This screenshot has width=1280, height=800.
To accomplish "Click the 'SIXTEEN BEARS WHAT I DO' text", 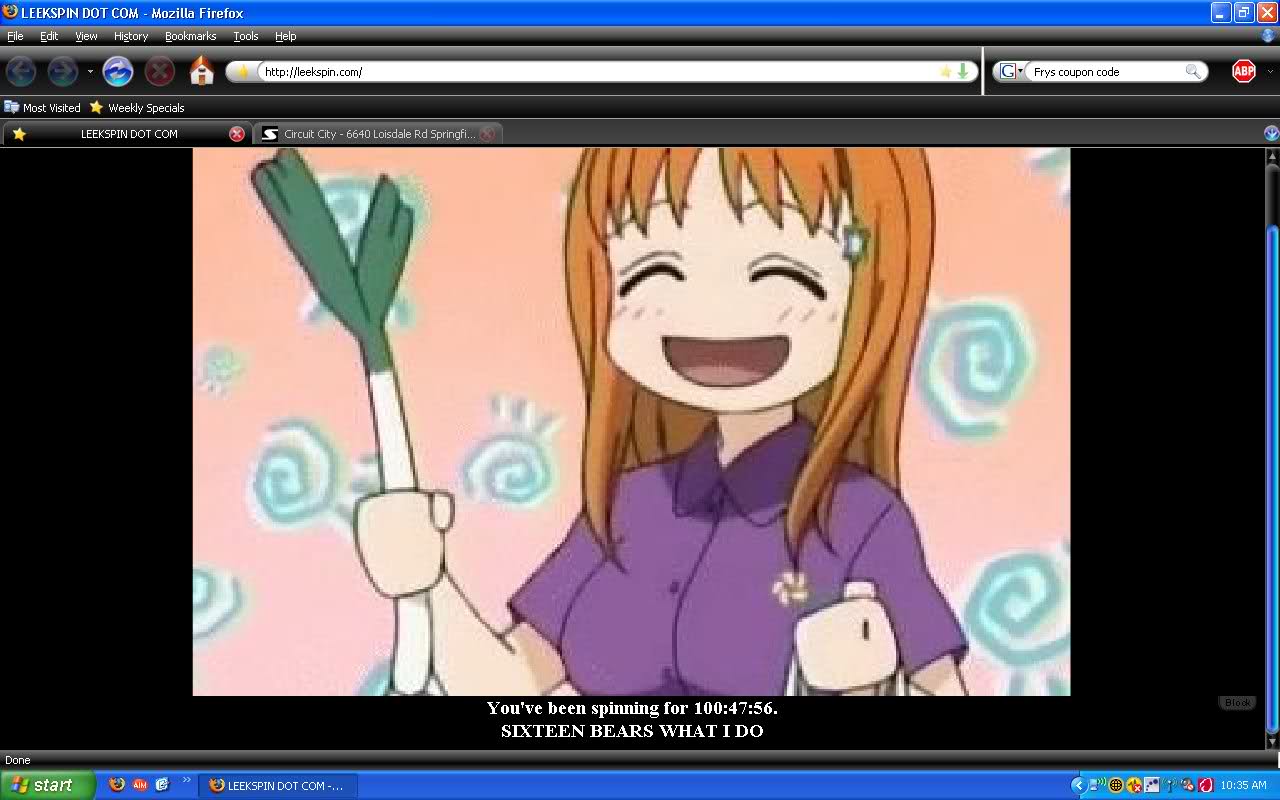I will tap(632, 731).
